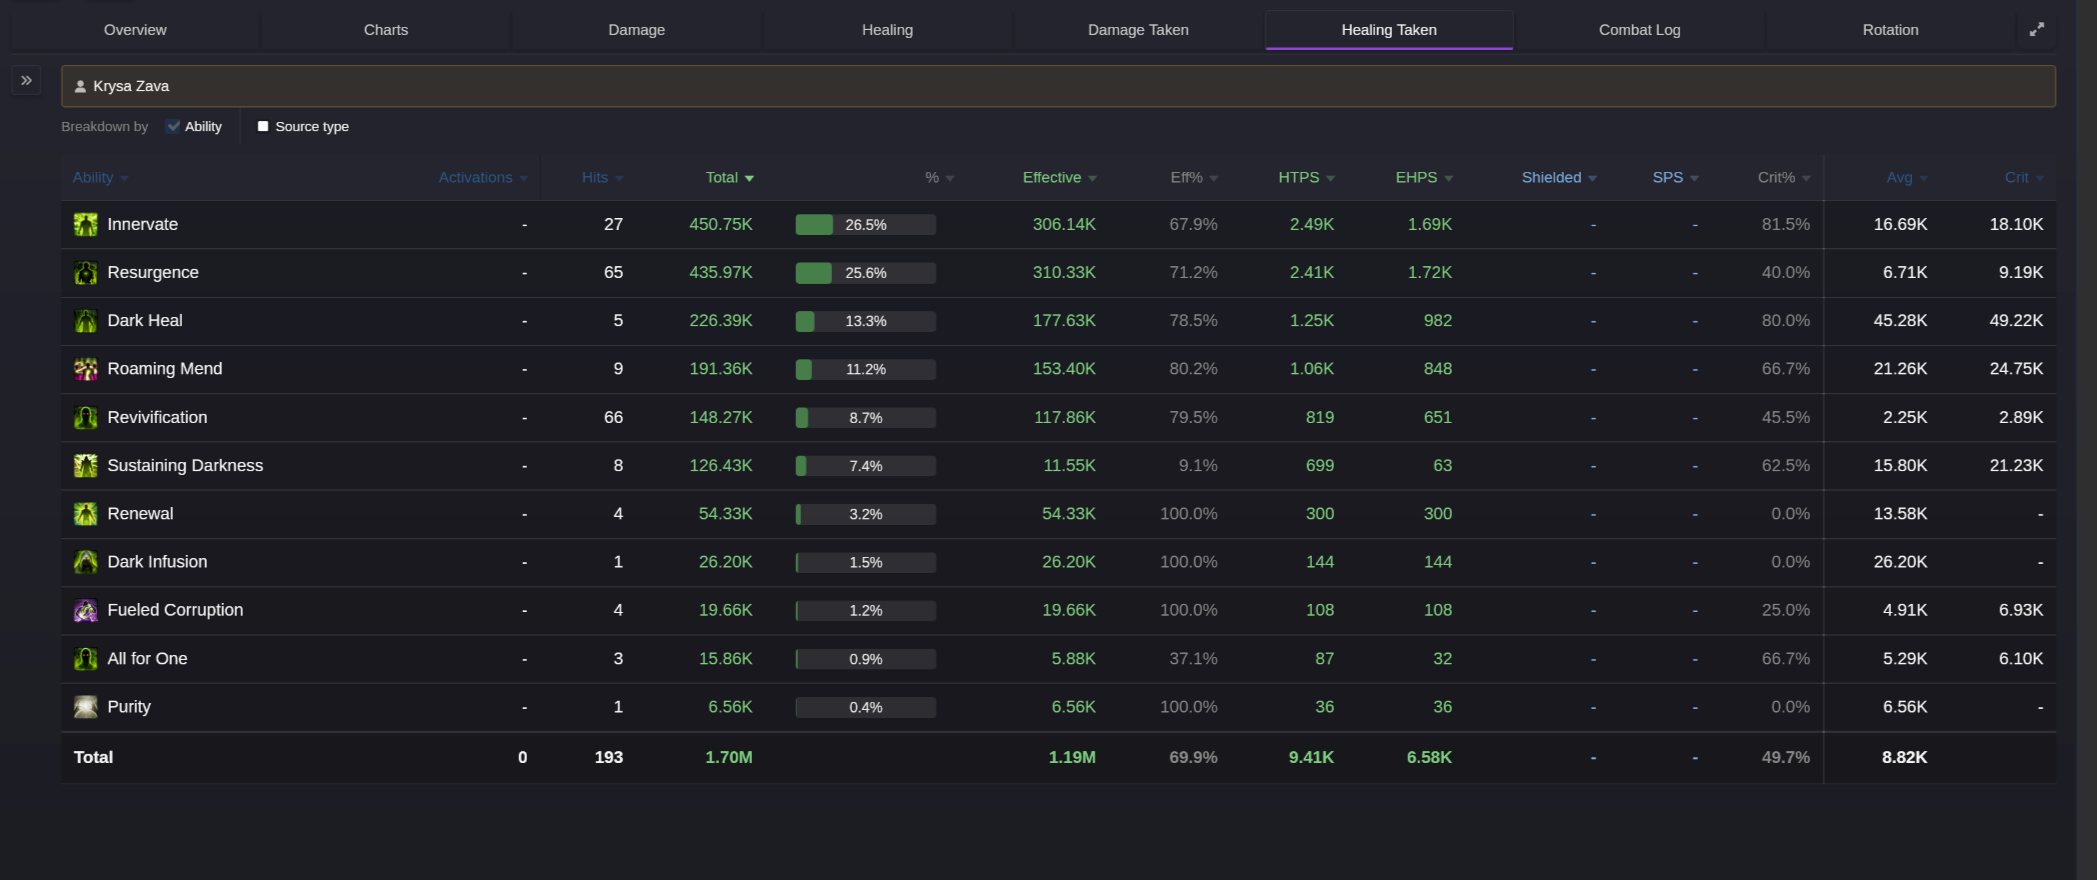Click the Resurgence ability icon
2097x880 pixels.
(86, 273)
